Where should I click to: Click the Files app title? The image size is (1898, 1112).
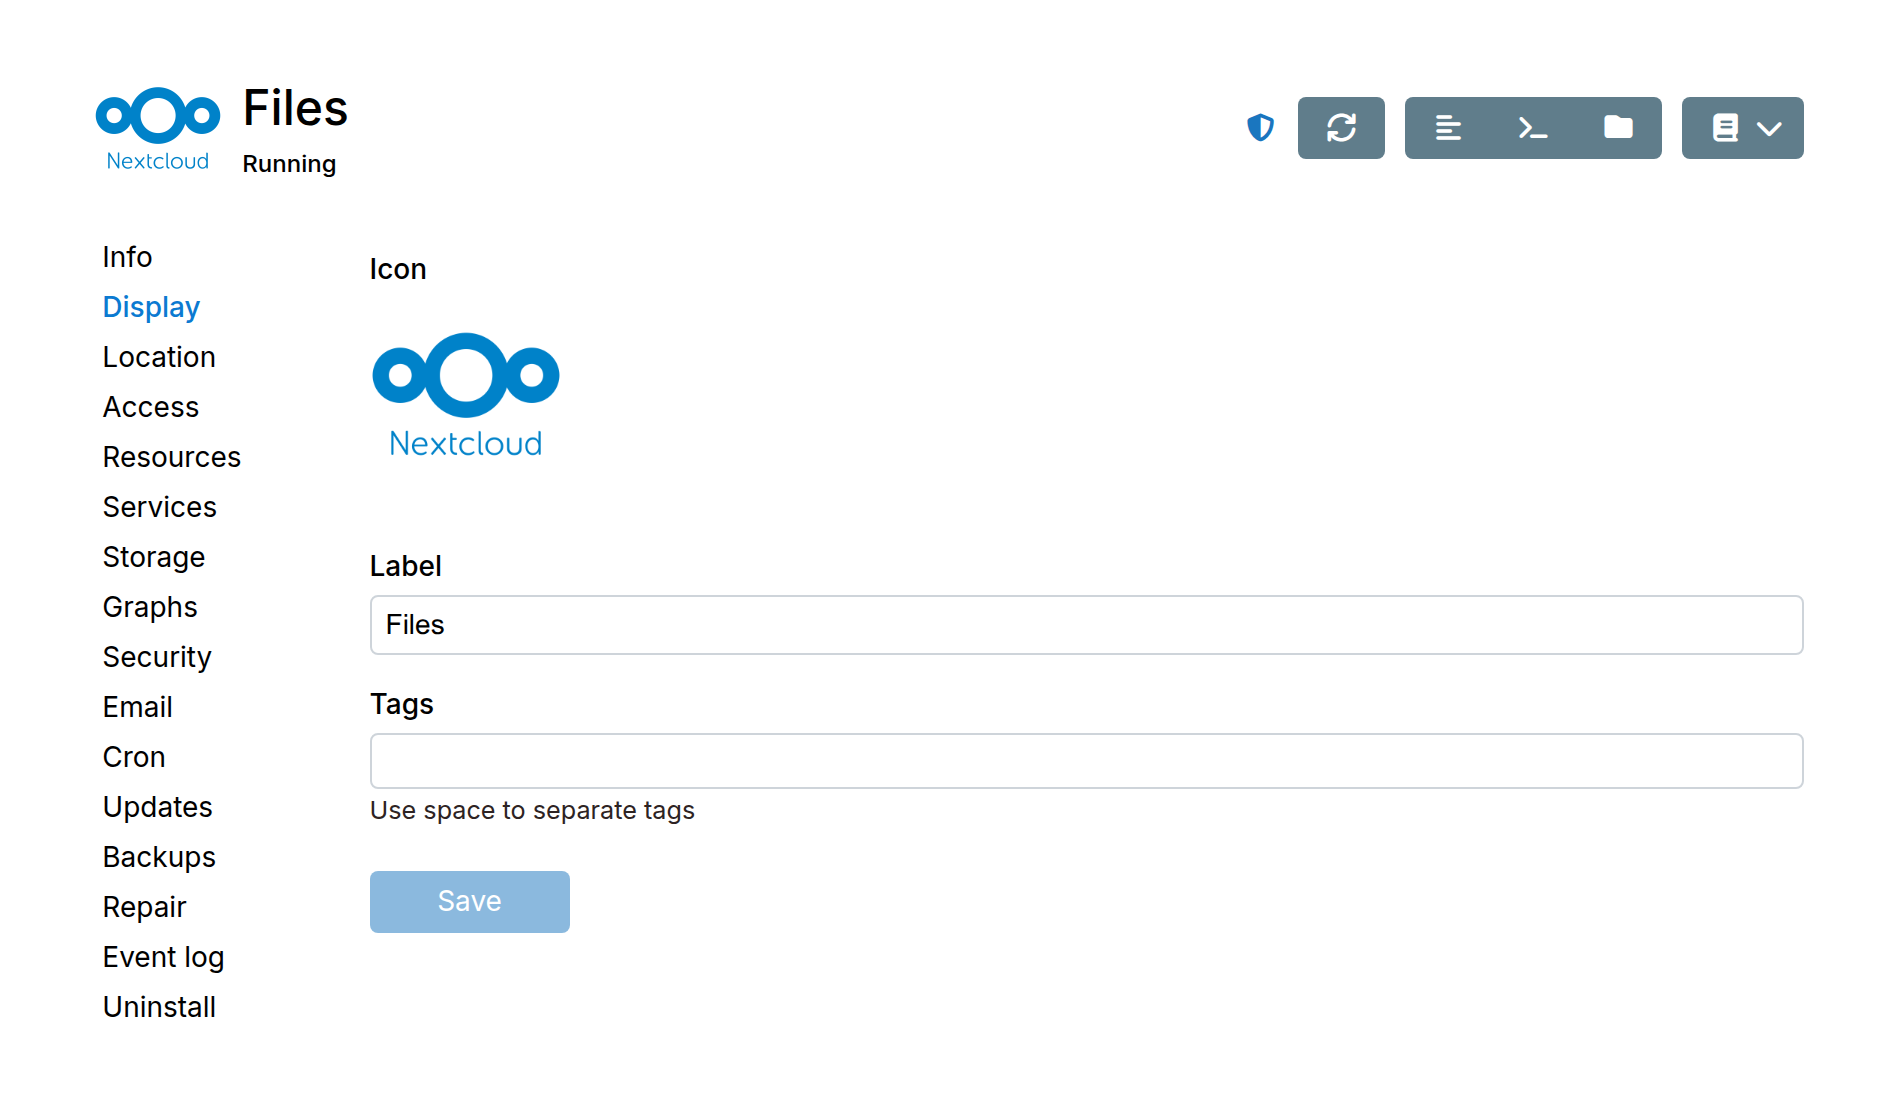coord(295,108)
